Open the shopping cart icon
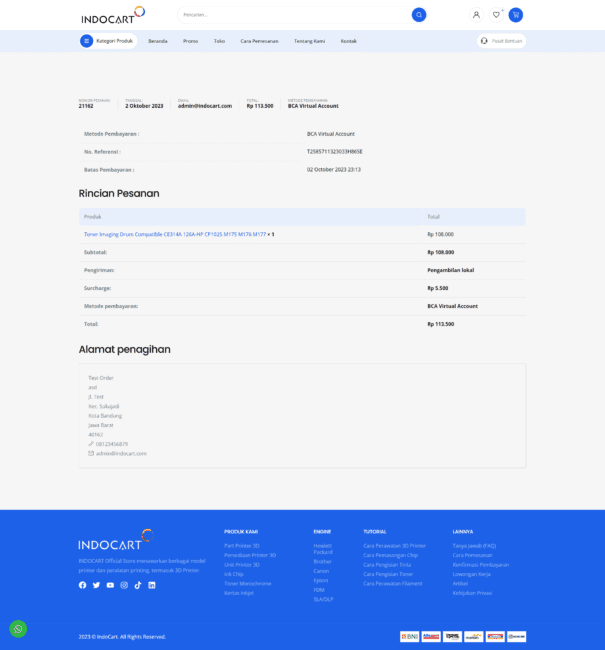The image size is (605, 650). [516, 15]
